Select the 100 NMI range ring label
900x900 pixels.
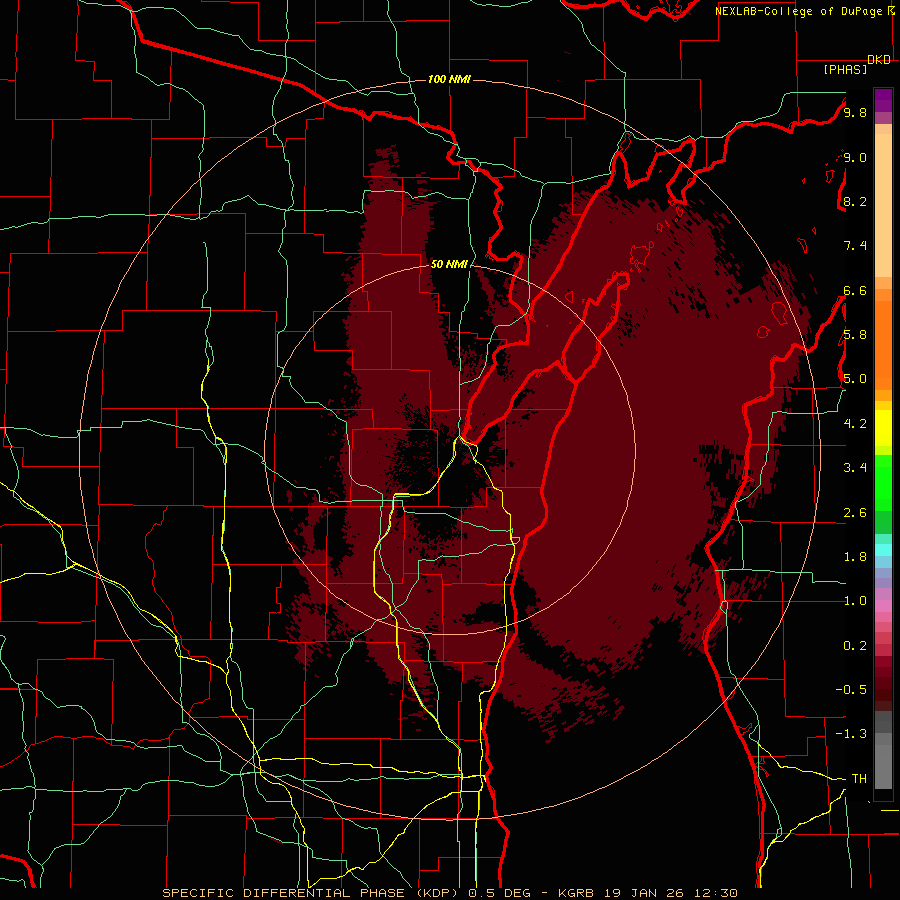pyautogui.click(x=449, y=79)
